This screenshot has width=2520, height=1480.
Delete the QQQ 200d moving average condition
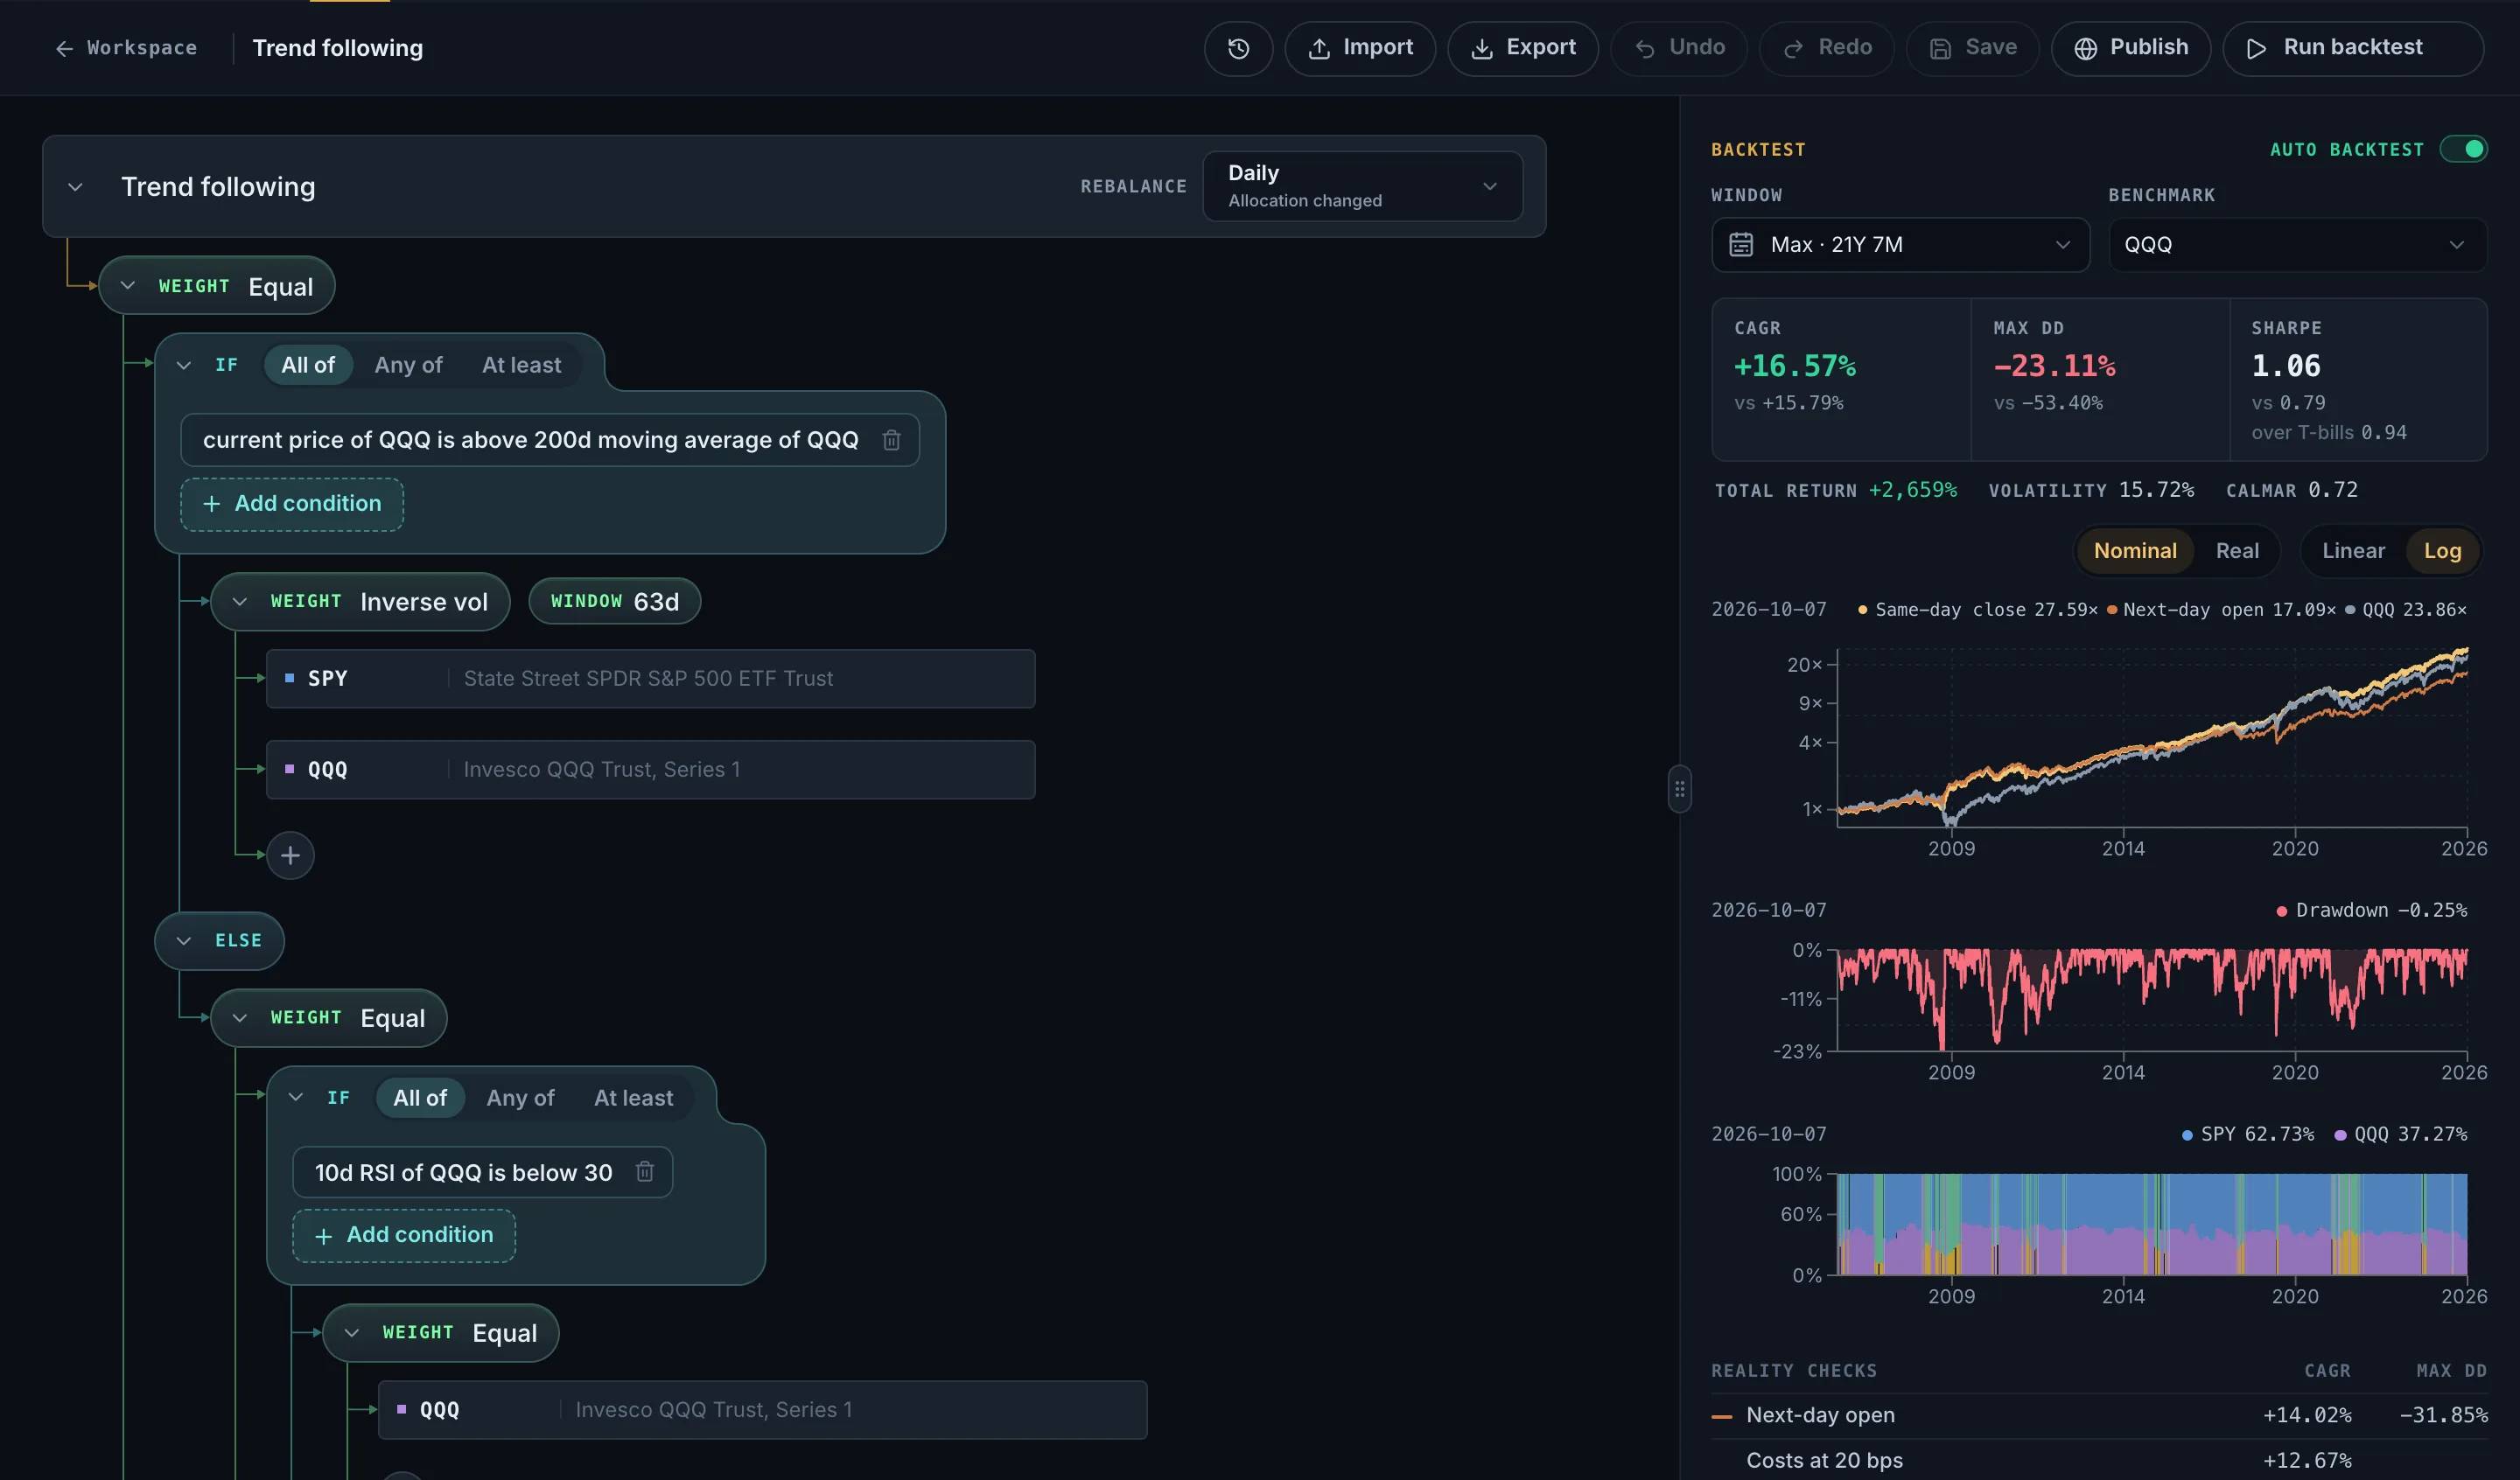pyautogui.click(x=891, y=440)
